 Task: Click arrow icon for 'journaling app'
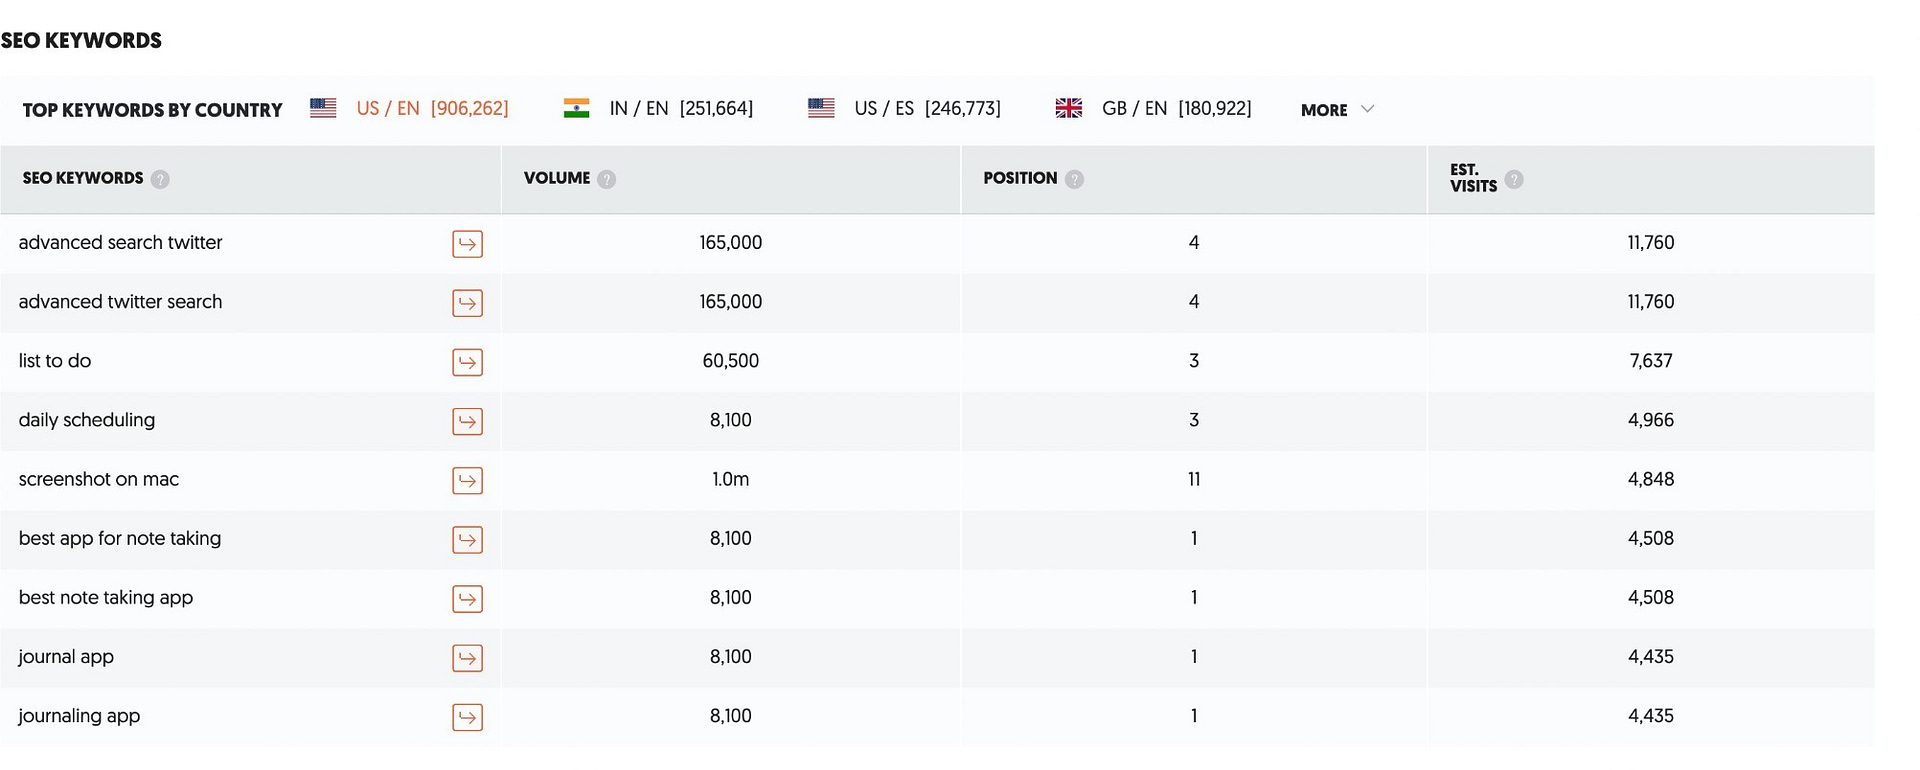467,717
